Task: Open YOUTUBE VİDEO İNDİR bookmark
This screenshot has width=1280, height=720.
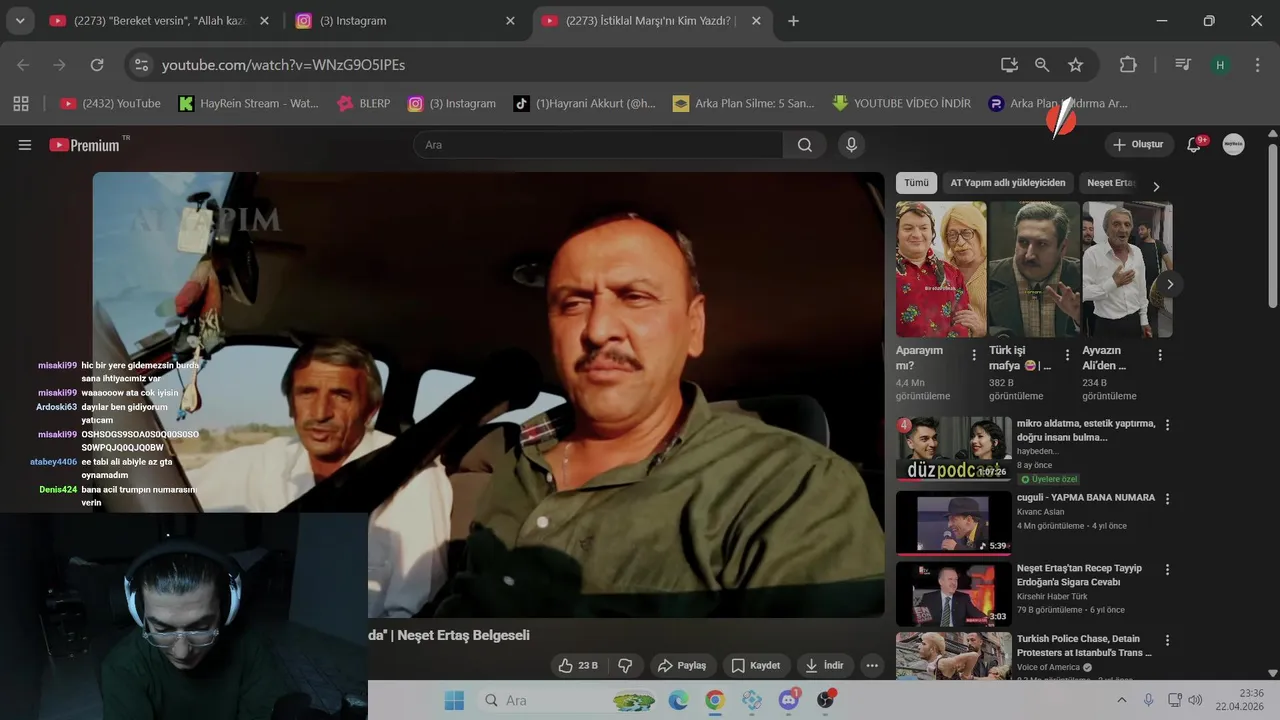Action: point(901,103)
